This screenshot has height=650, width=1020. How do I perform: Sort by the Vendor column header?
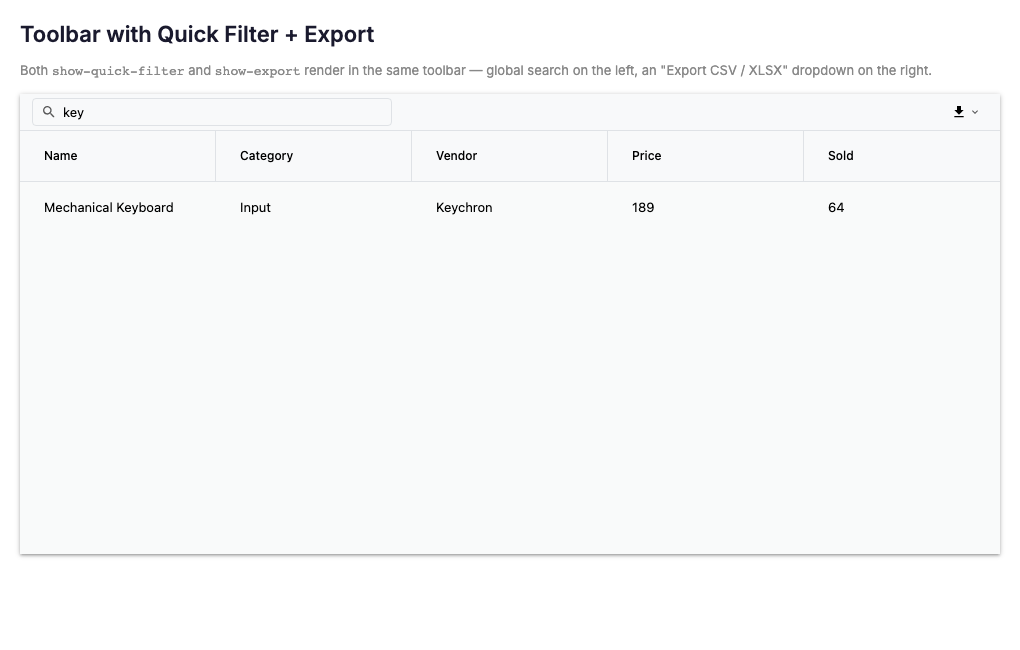tap(509, 156)
